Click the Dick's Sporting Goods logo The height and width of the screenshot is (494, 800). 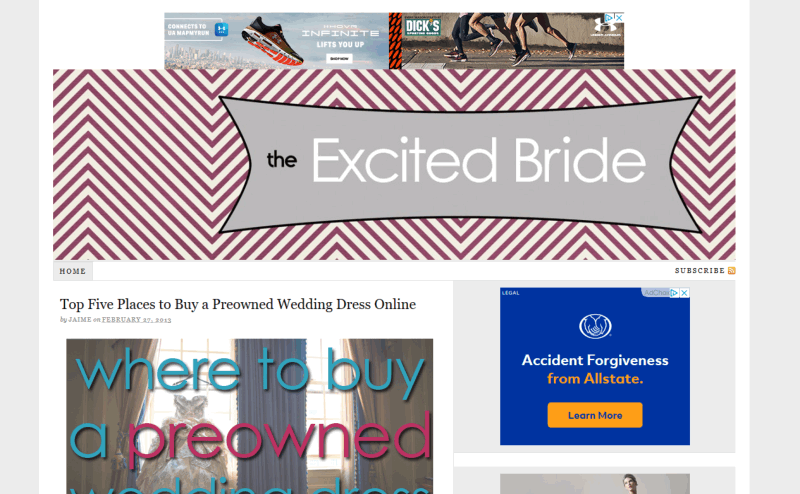(422, 28)
